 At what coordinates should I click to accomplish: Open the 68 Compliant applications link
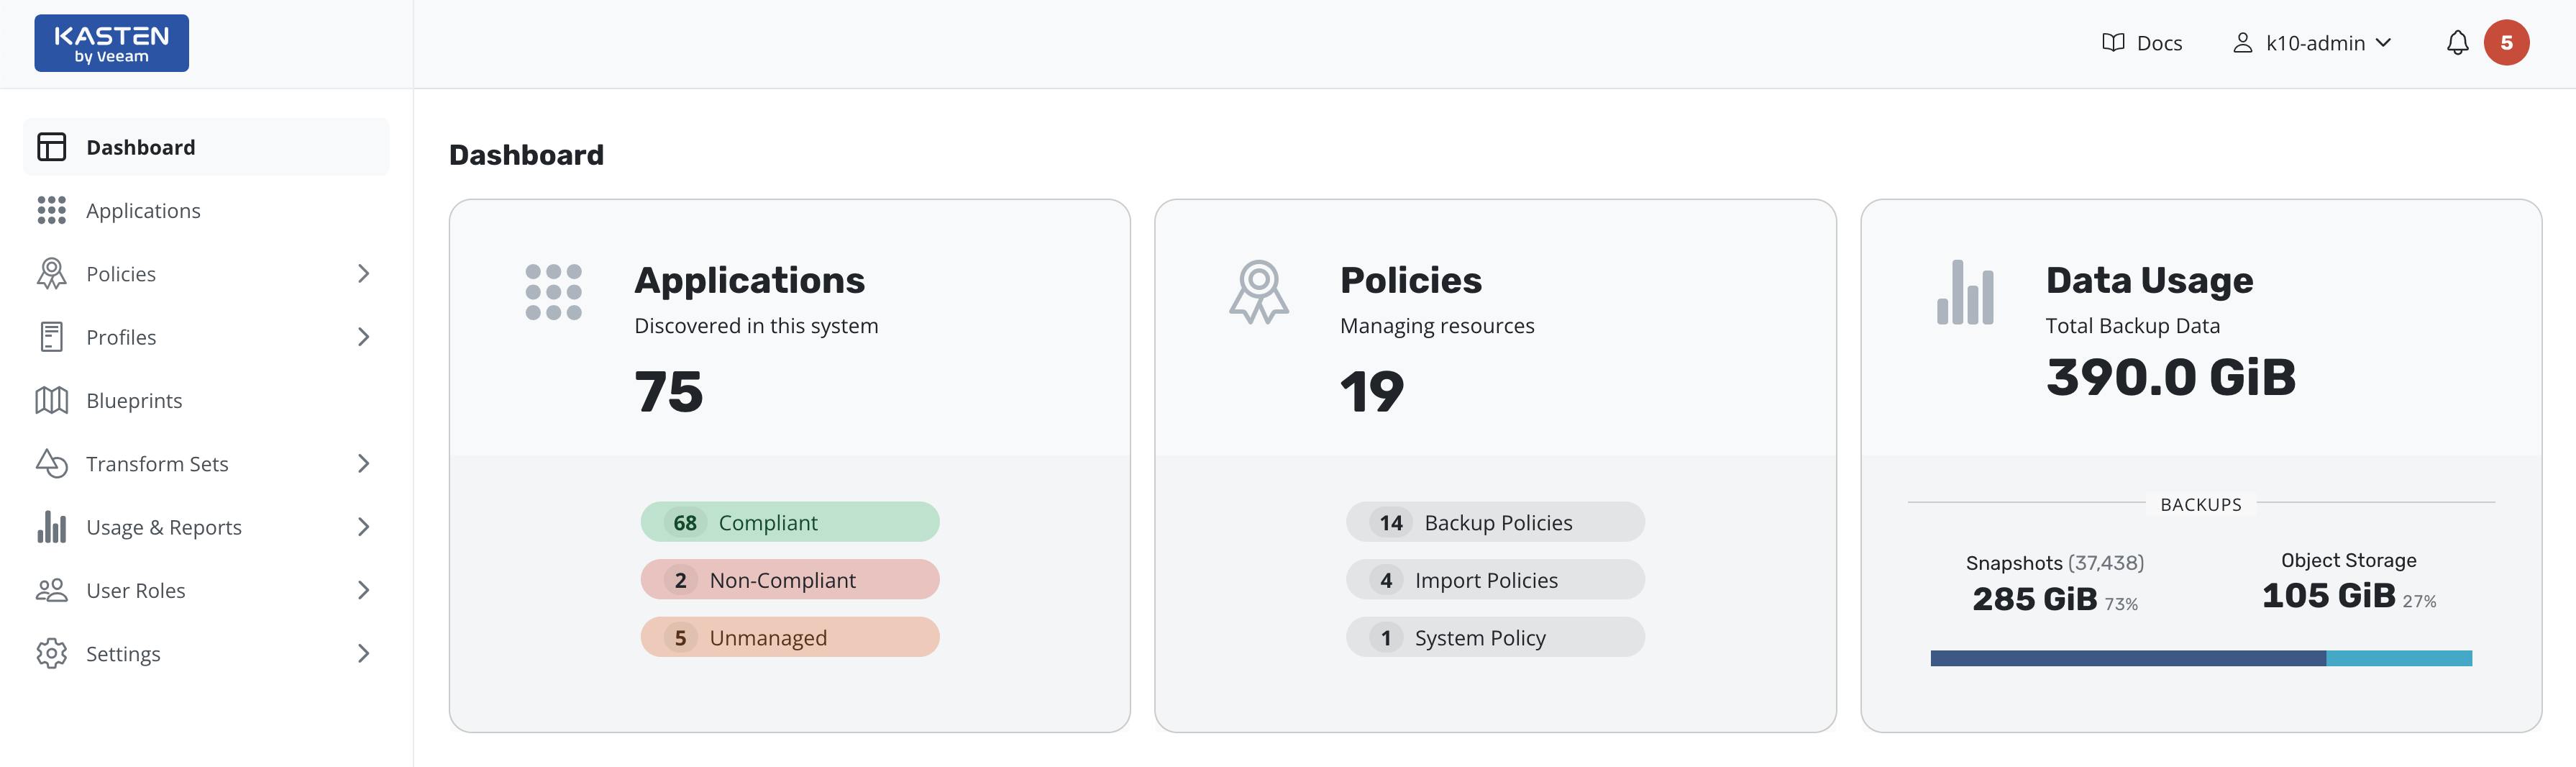point(789,522)
